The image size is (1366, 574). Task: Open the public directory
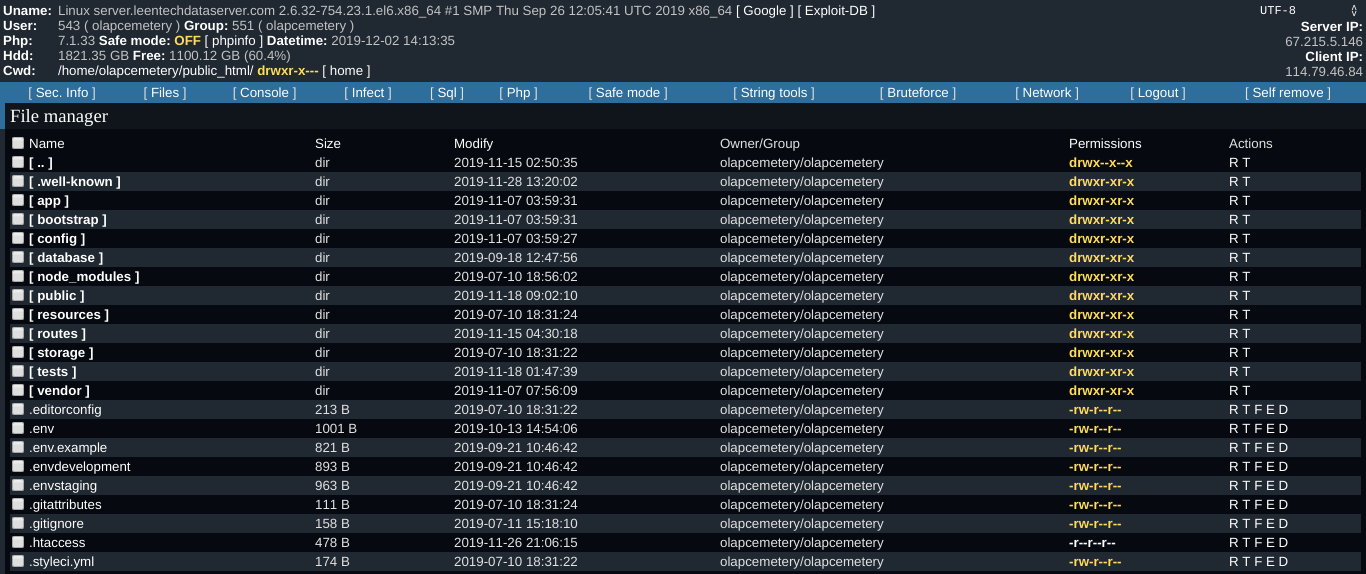coord(57,295)
